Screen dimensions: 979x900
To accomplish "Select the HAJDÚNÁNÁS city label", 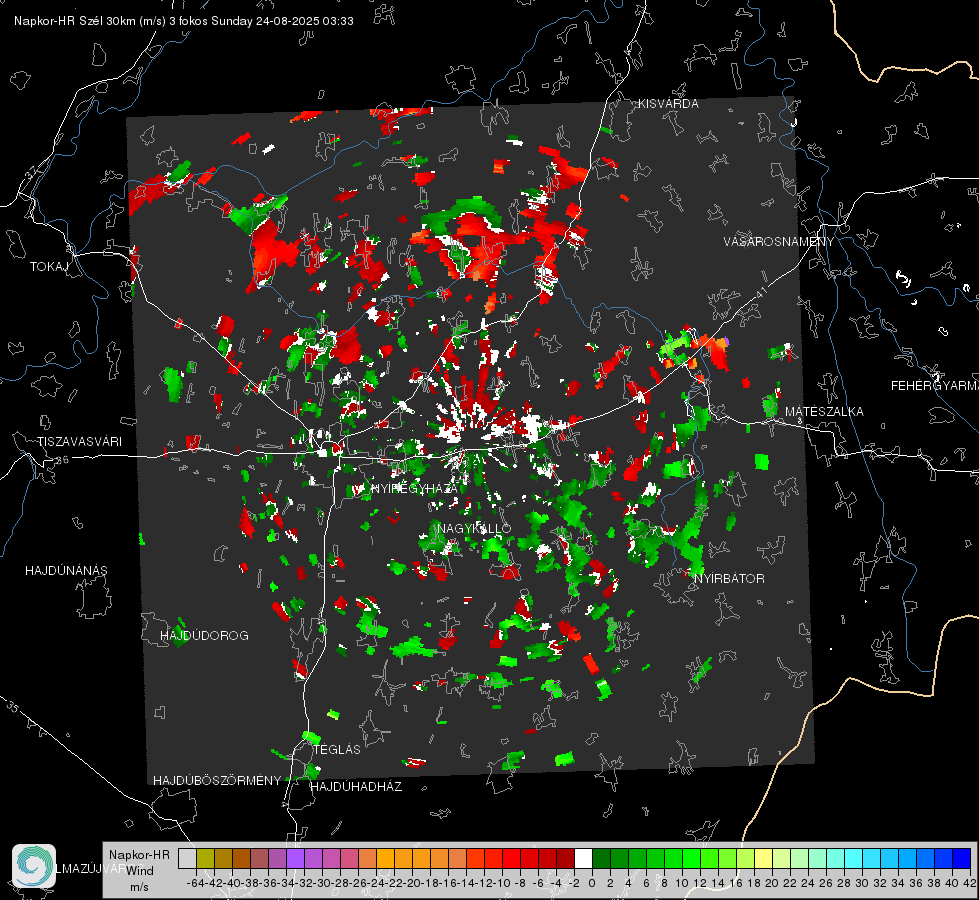I will coord(66,571).
